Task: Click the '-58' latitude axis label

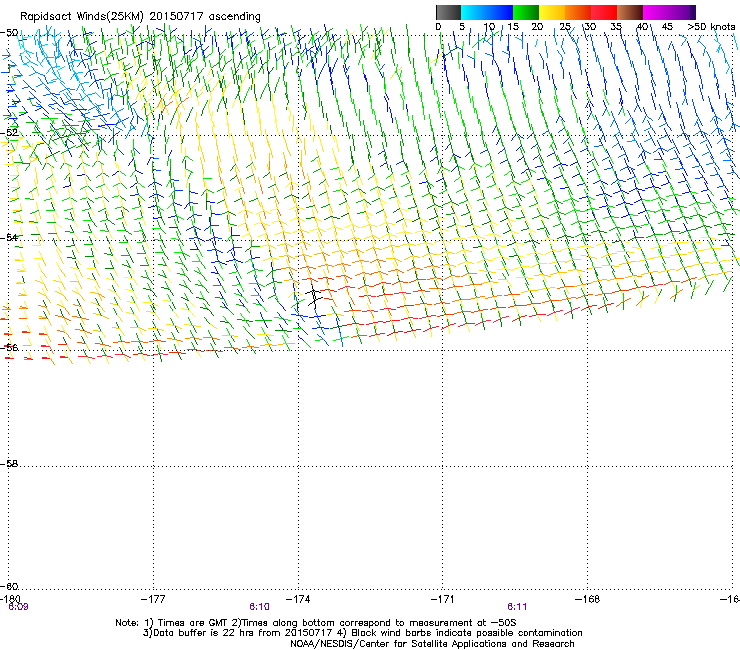Action: [9, 464]
